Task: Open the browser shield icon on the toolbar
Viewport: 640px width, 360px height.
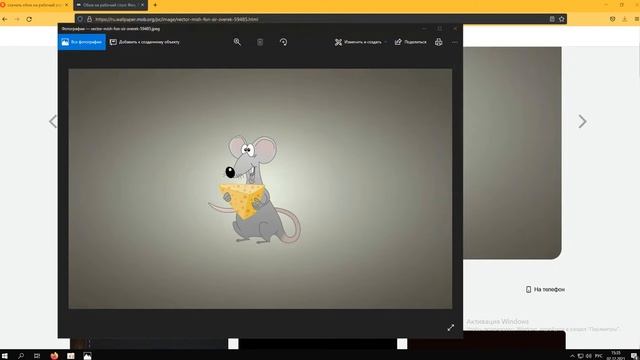Action: tap(613, 19)
